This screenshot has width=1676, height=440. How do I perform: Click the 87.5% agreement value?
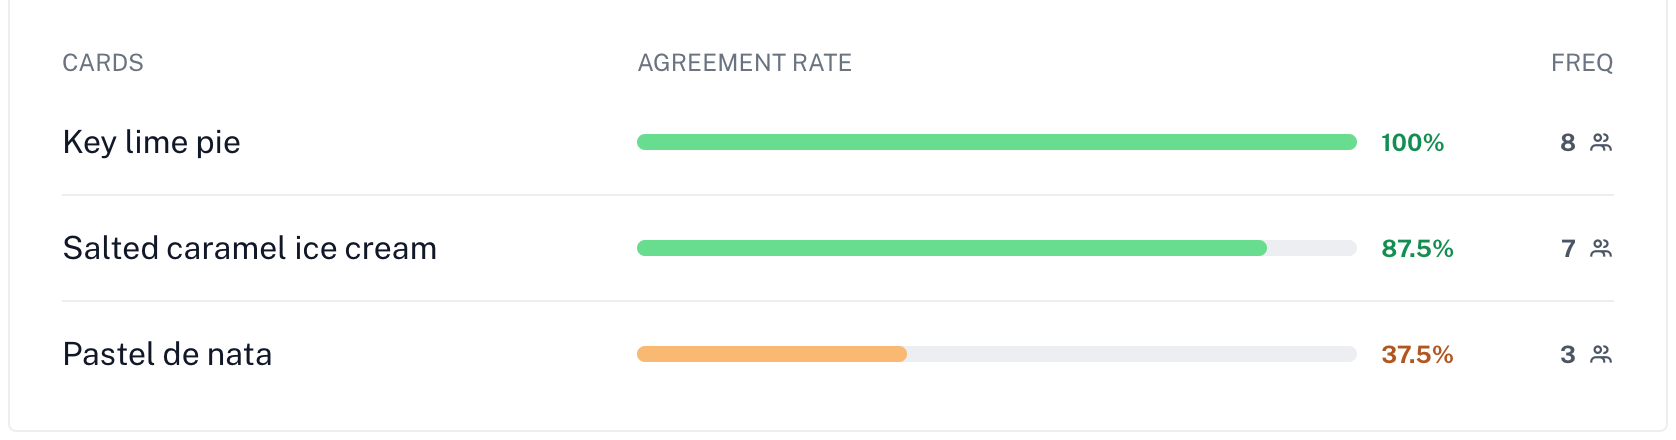point(1417,249)
